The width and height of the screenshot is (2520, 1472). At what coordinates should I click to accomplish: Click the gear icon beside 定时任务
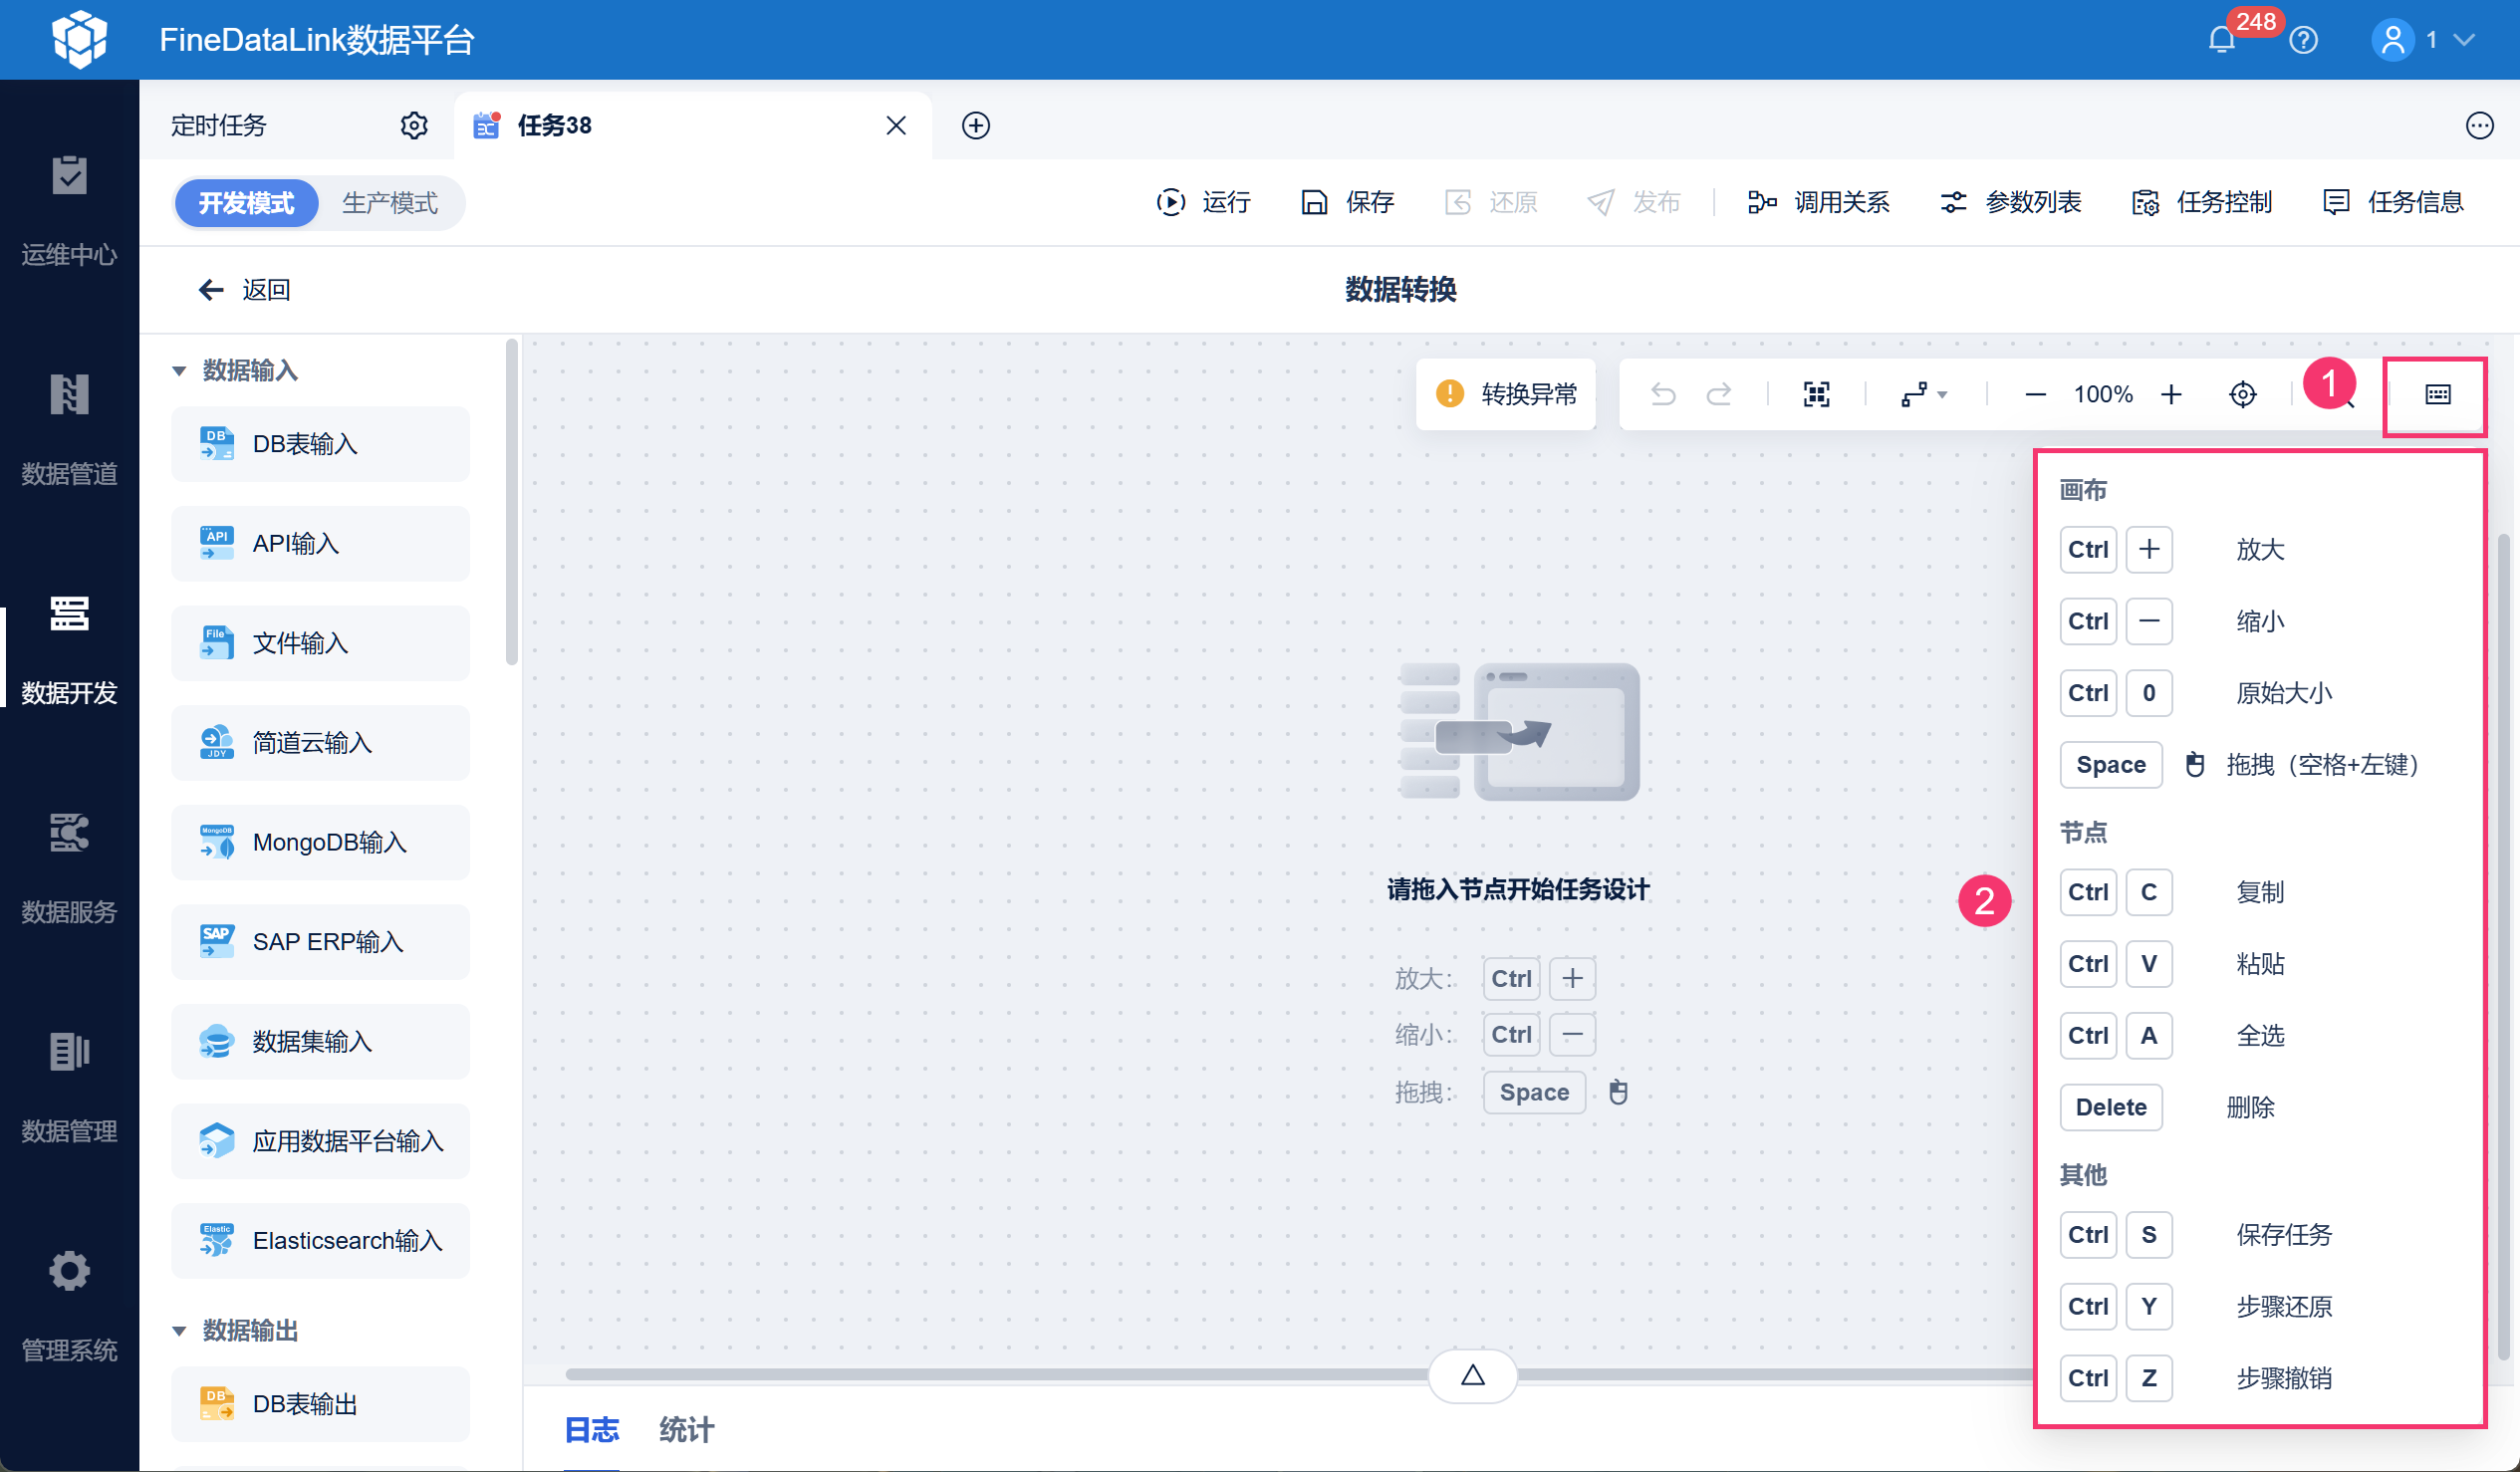pos(414,125)
